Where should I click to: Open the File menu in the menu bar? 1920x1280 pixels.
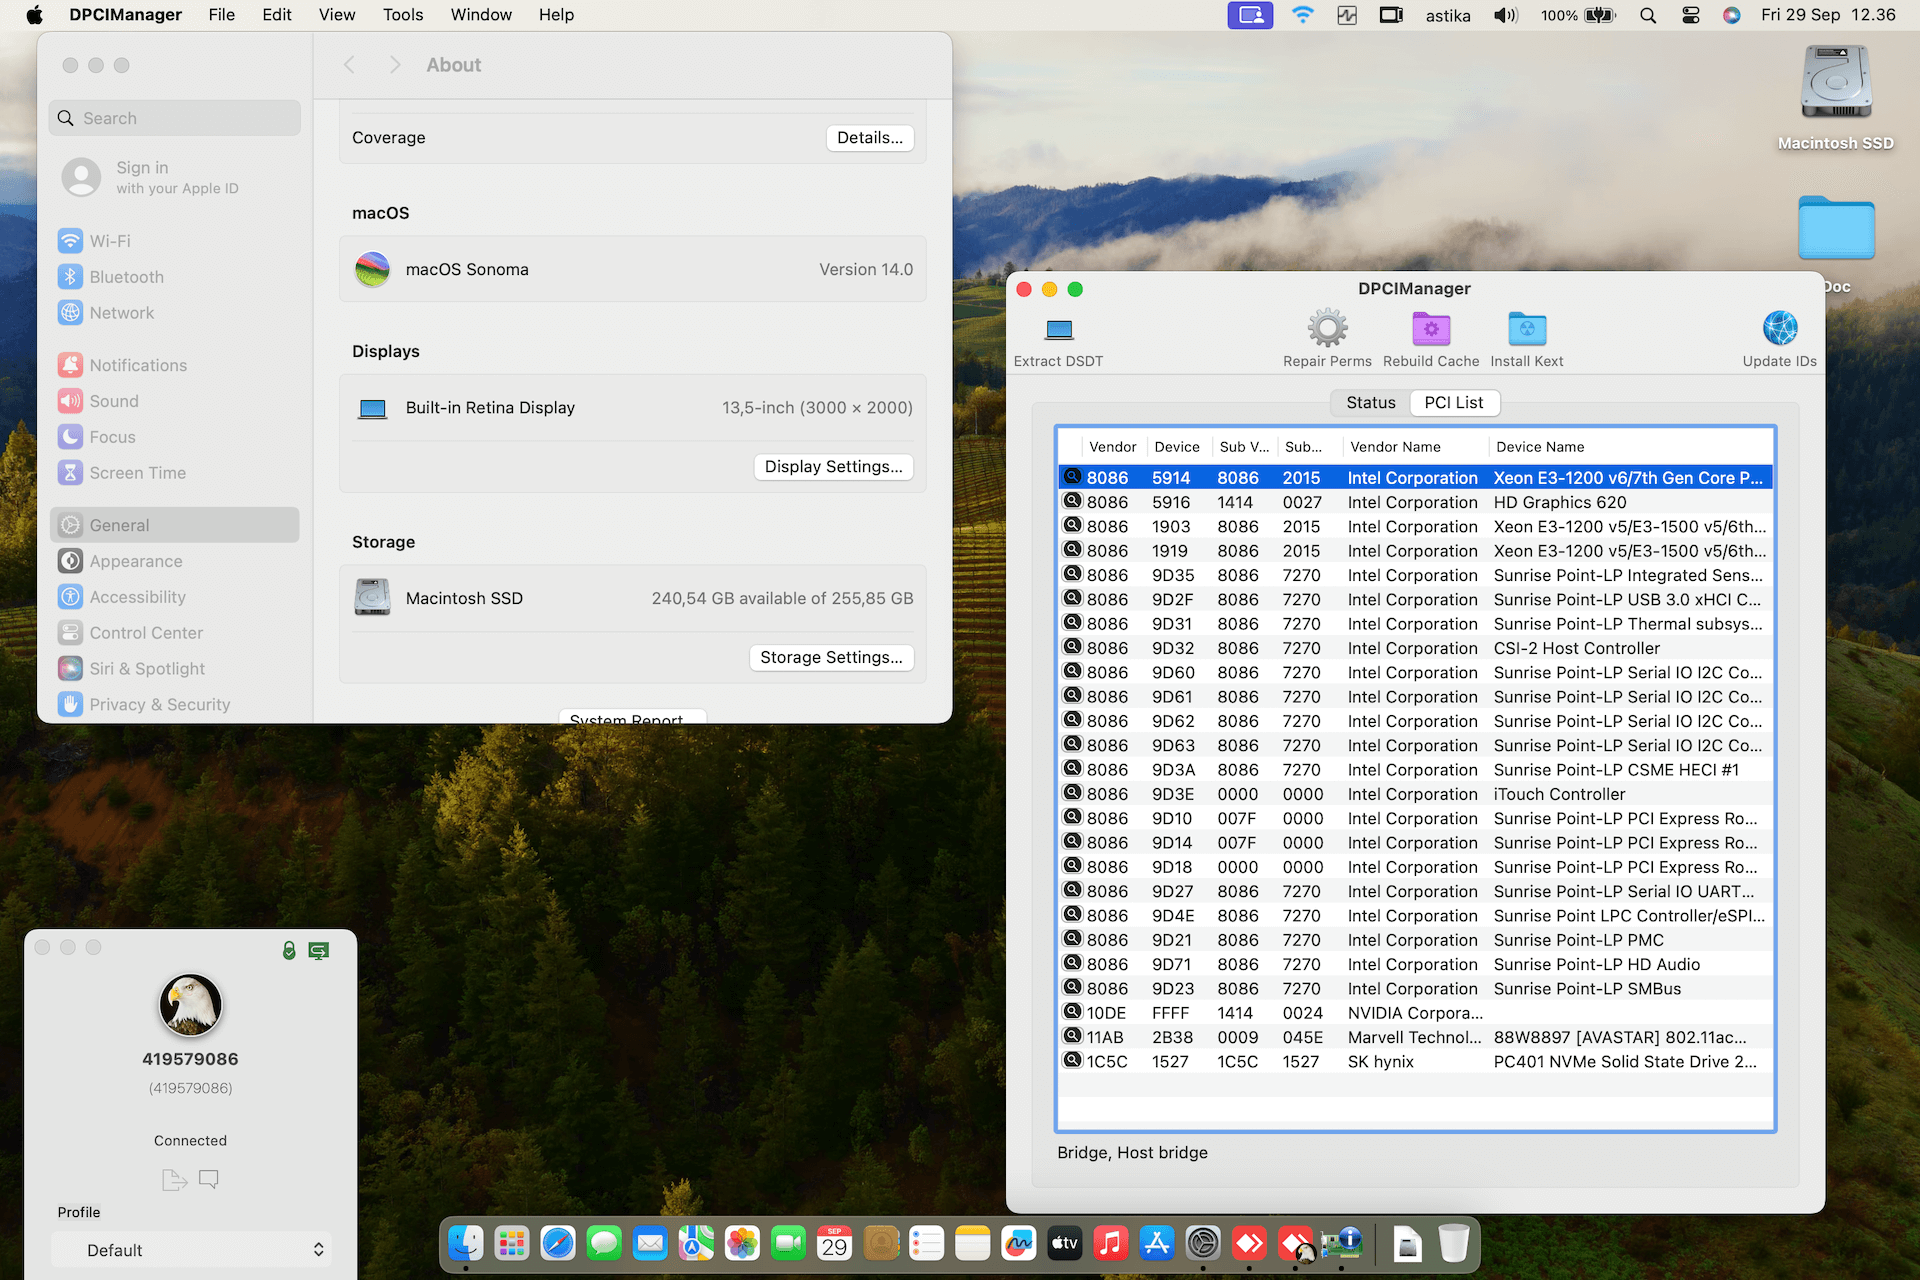coord(222,15)
